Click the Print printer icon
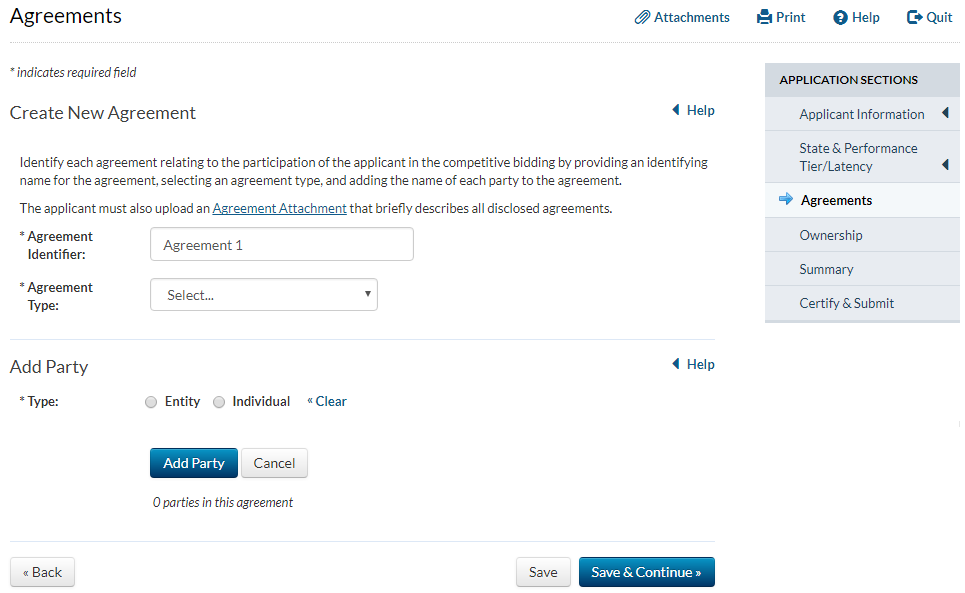Image resolution: width=965 pixels, height=593 pixels. [764, 17]
